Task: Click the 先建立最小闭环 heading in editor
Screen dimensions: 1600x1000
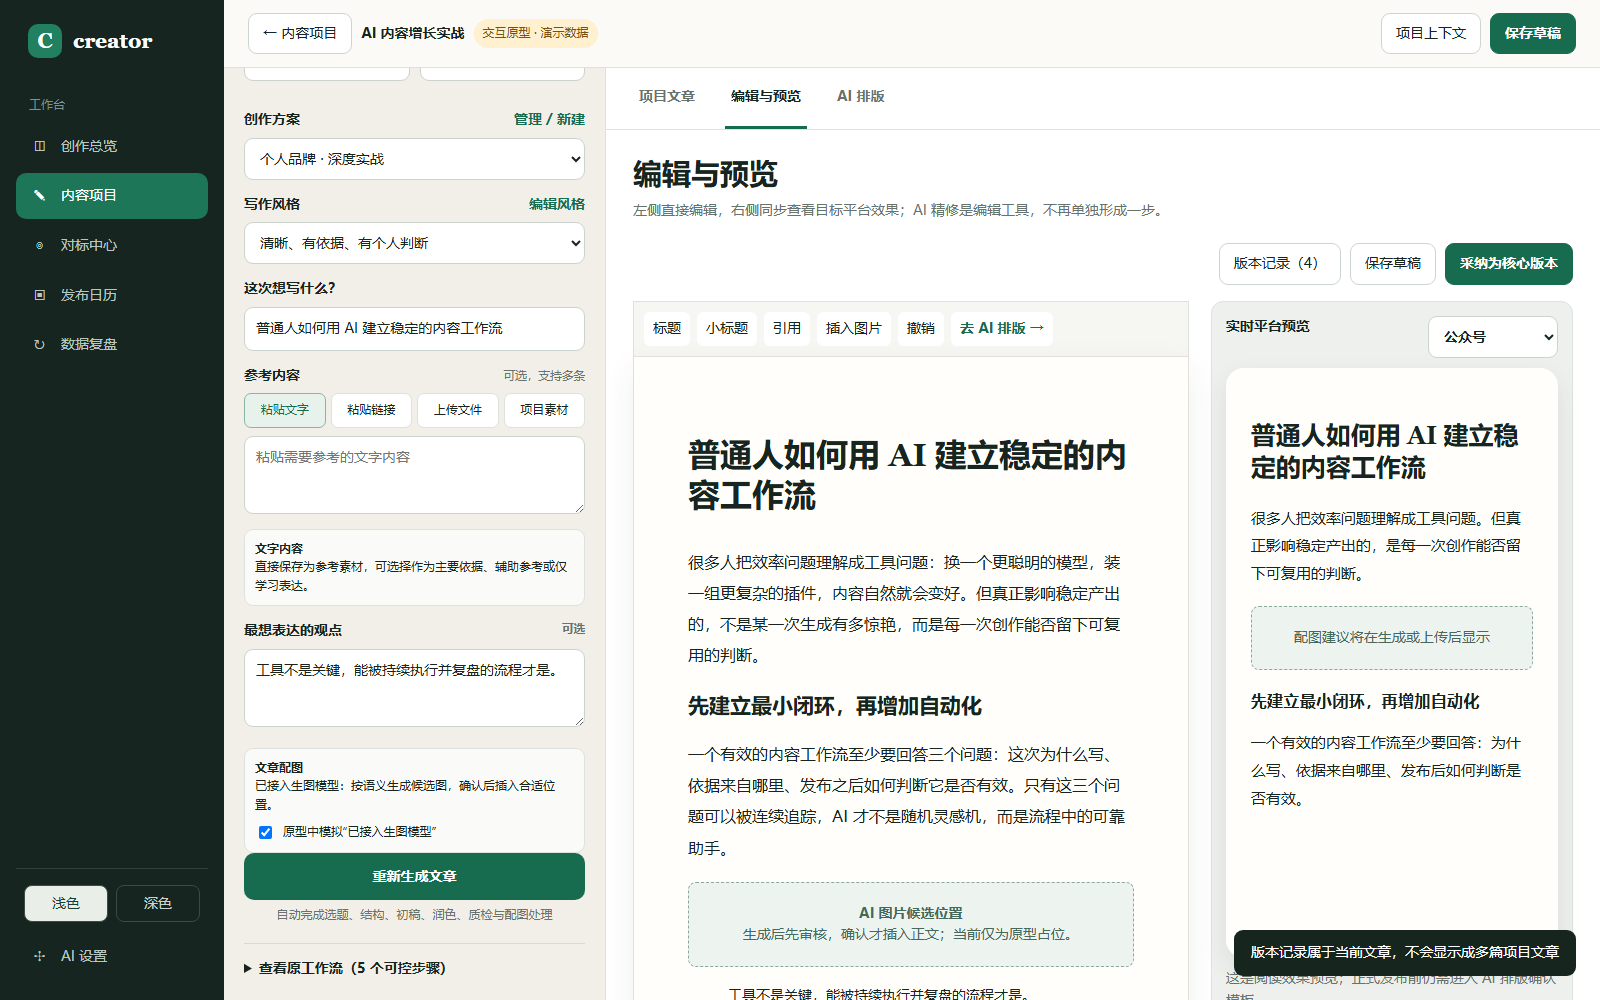Action: (x=835, y=706)
